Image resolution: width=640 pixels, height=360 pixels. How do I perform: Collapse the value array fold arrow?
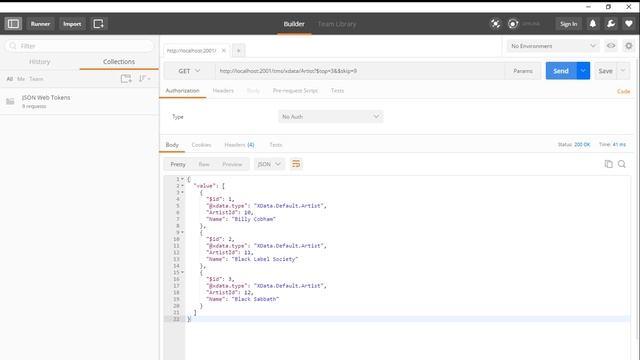pos(182,186)
